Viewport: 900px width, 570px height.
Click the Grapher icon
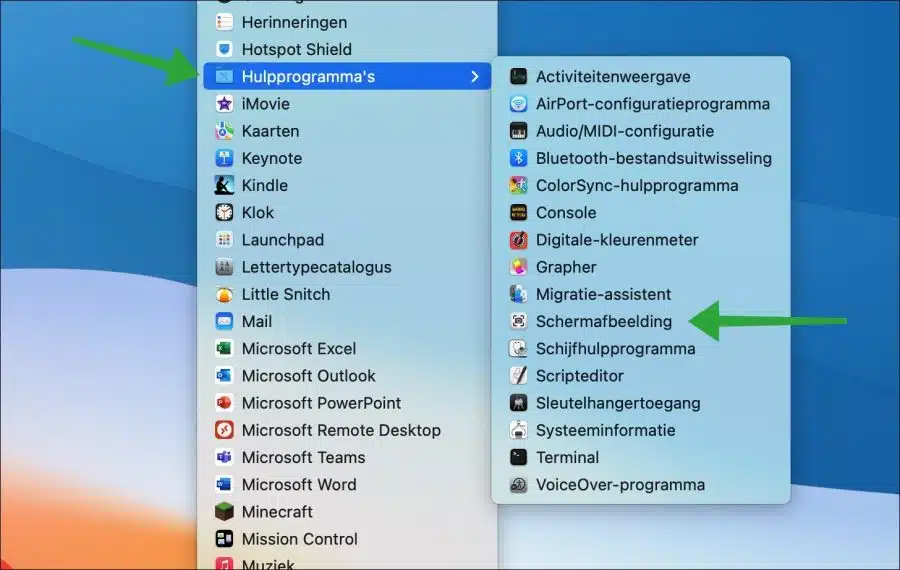click(x=518, y=267)
